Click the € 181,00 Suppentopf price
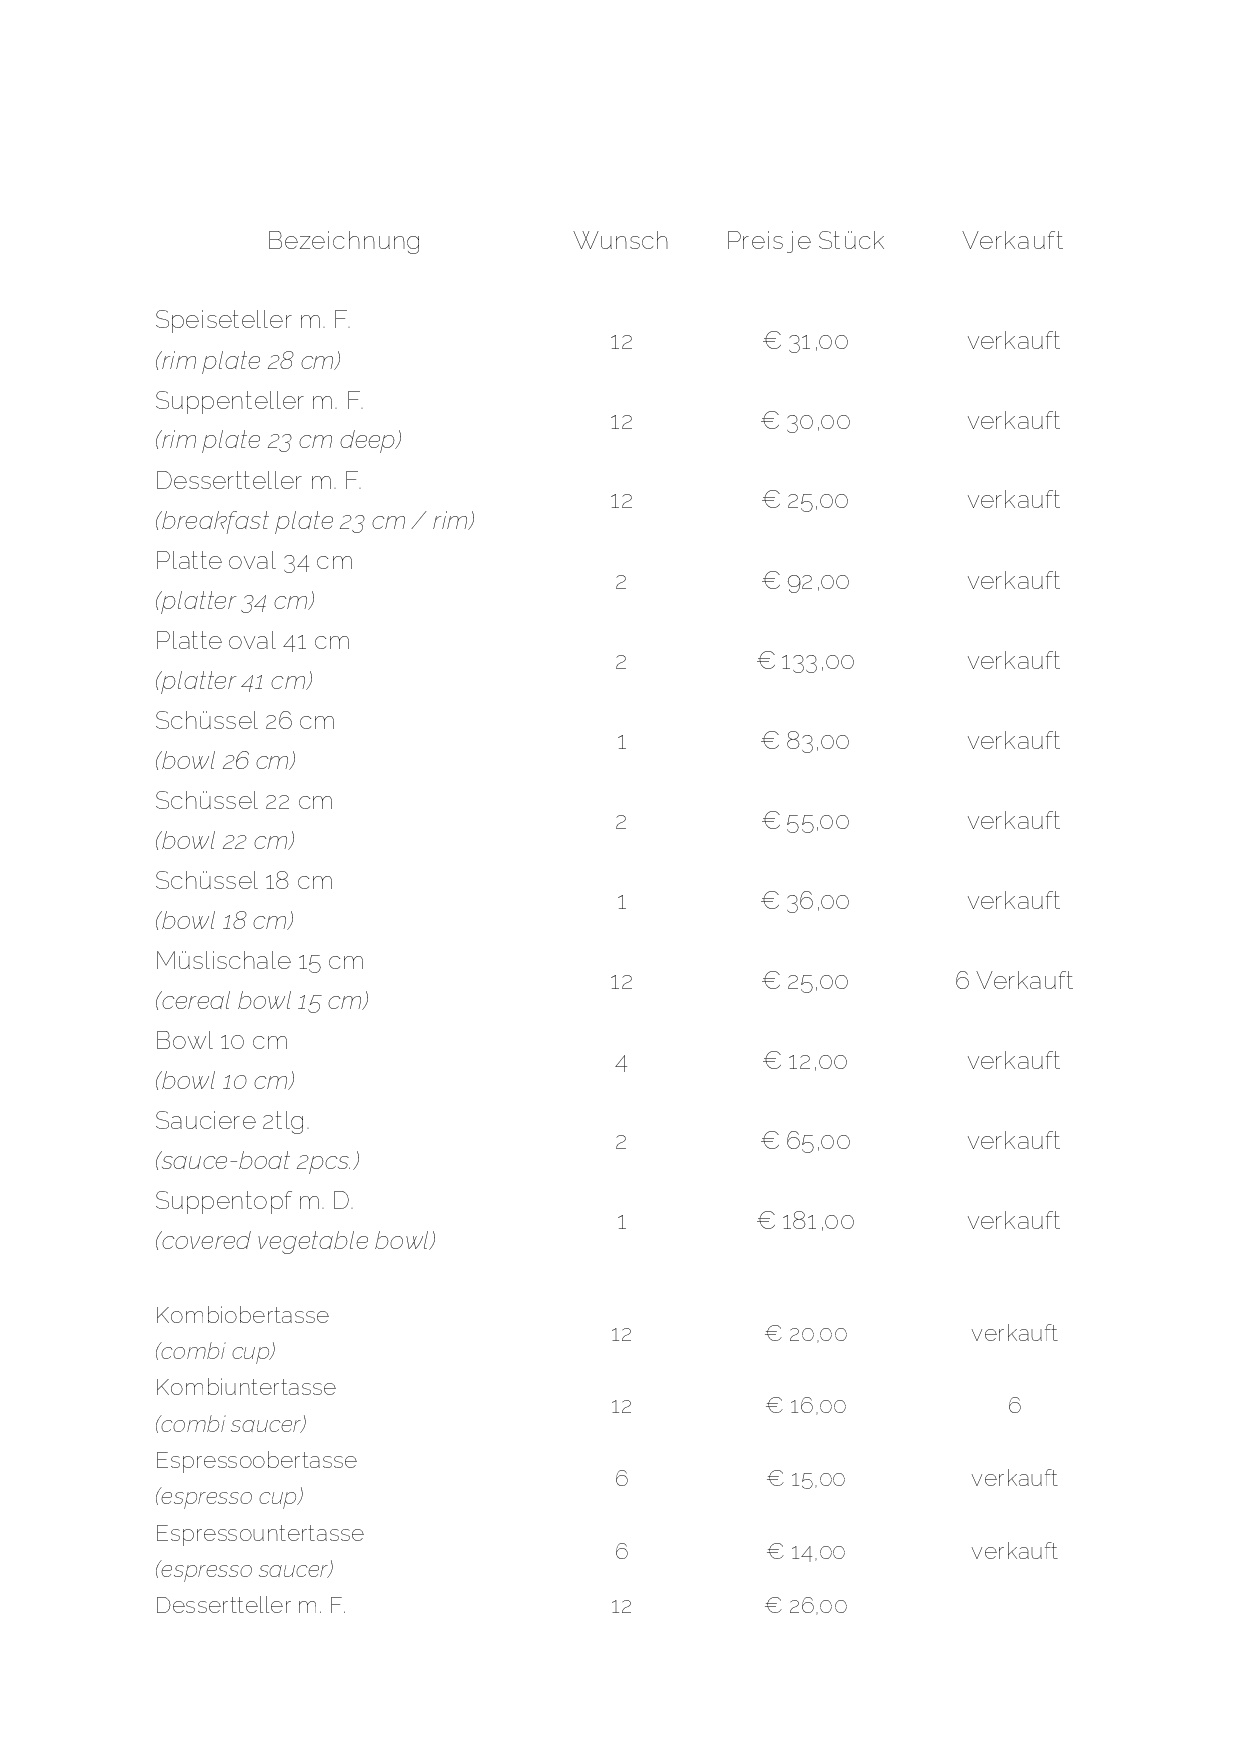Screen dimensions: 1241x1754 [x=805, y=1222]
